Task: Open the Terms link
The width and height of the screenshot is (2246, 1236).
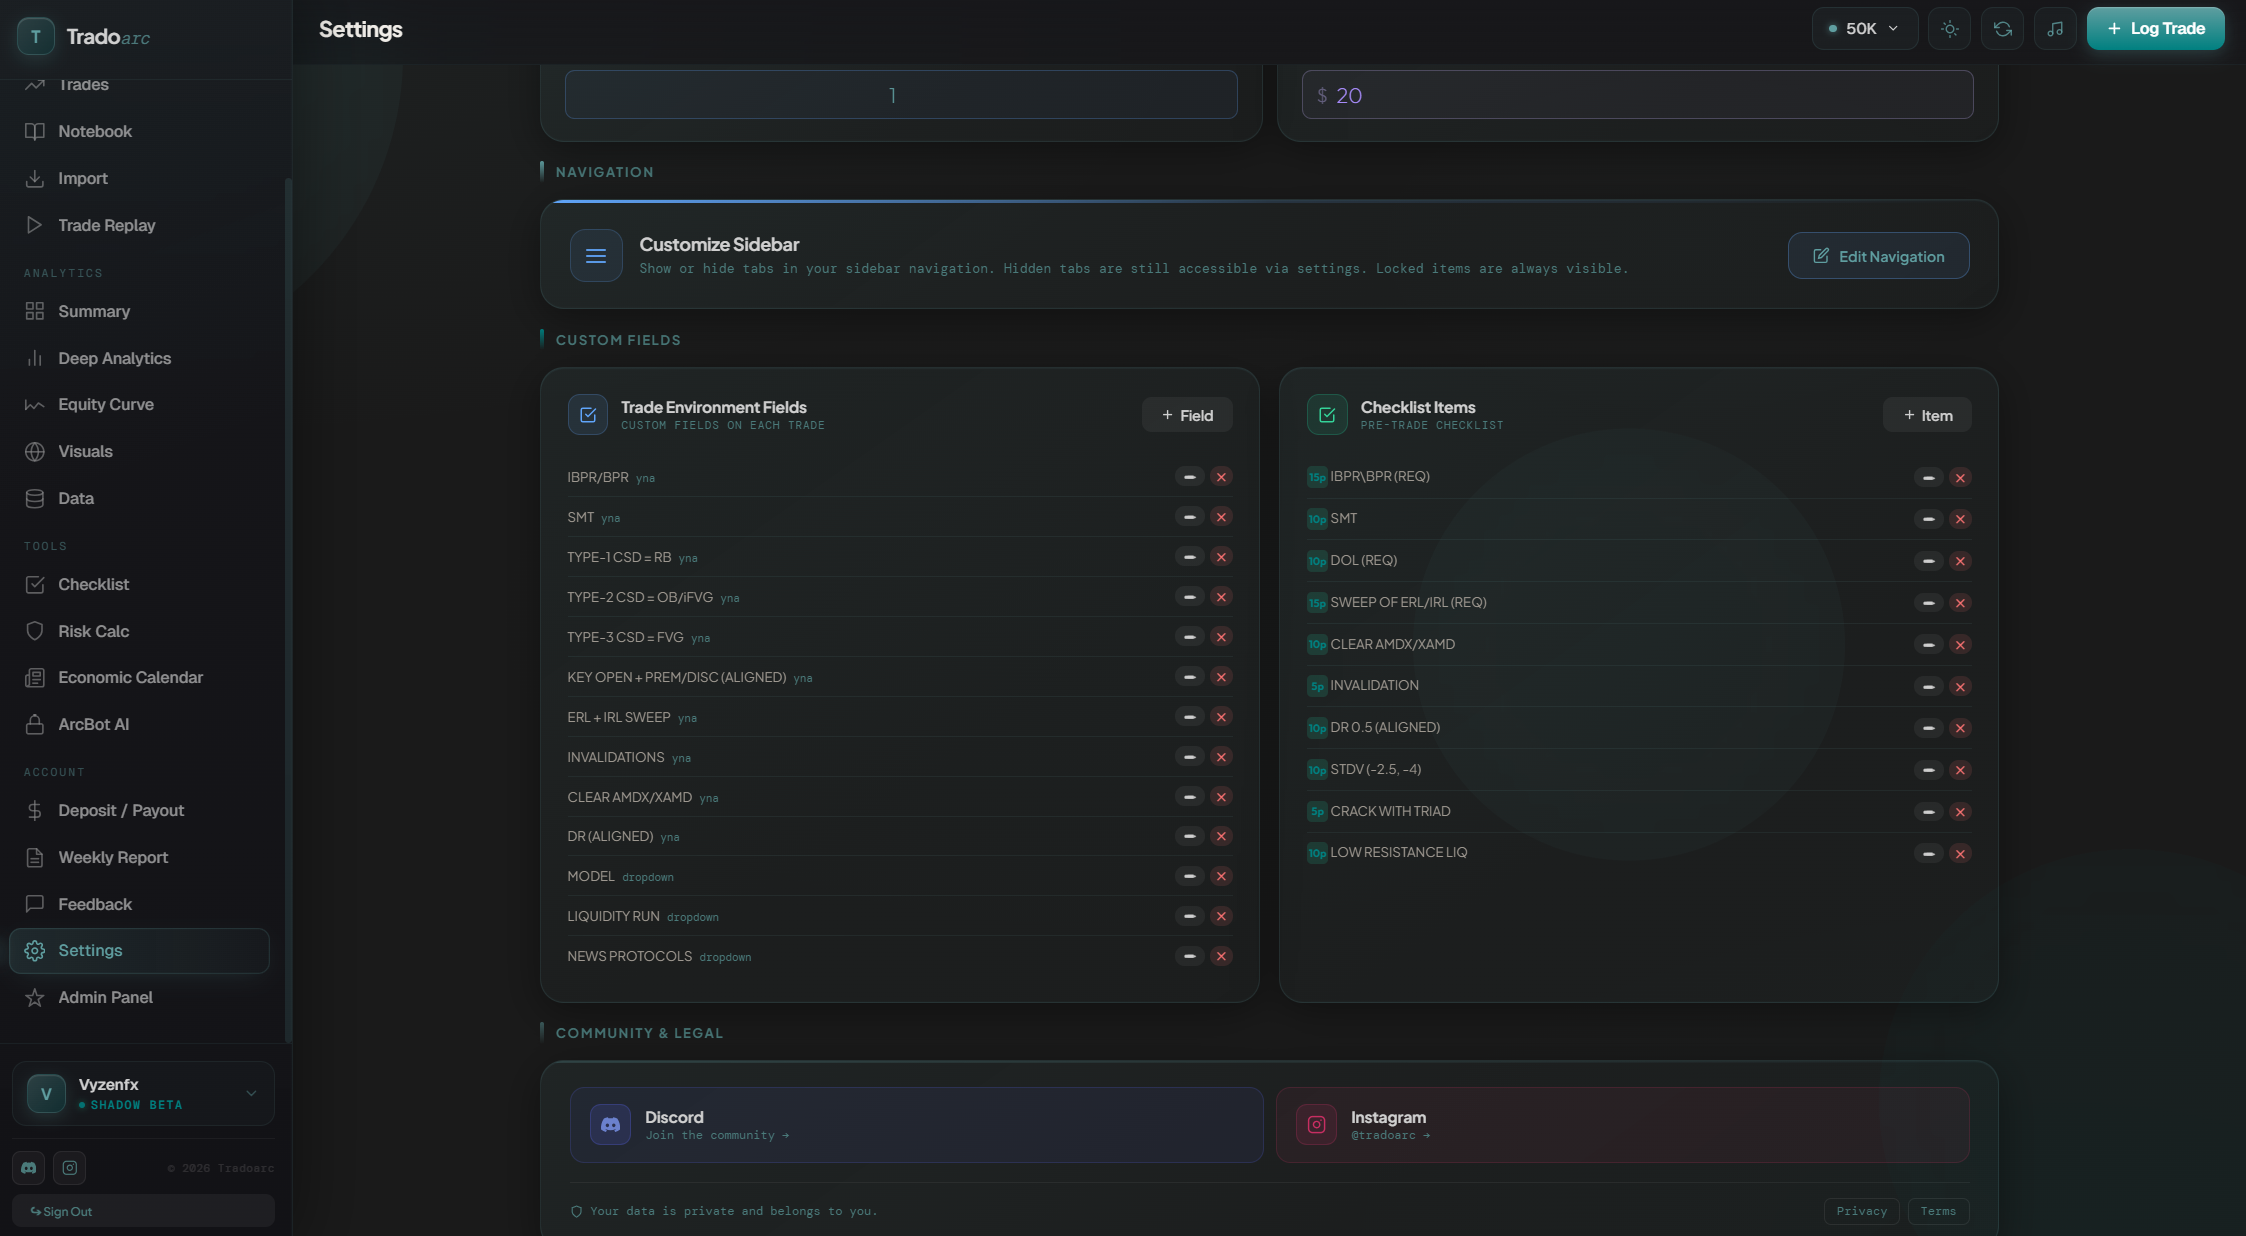Action: [1938, 1211]
